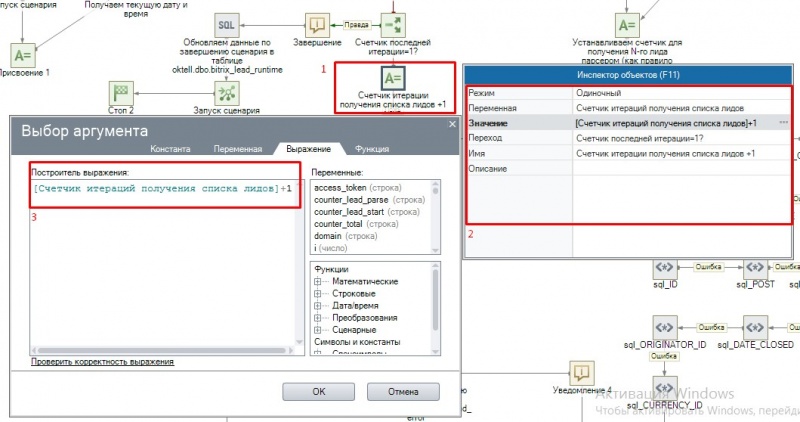The width and height of the screenshot is (800, 422).
Task: Click the 'Правда' transition label
Action: pos(356,25)
